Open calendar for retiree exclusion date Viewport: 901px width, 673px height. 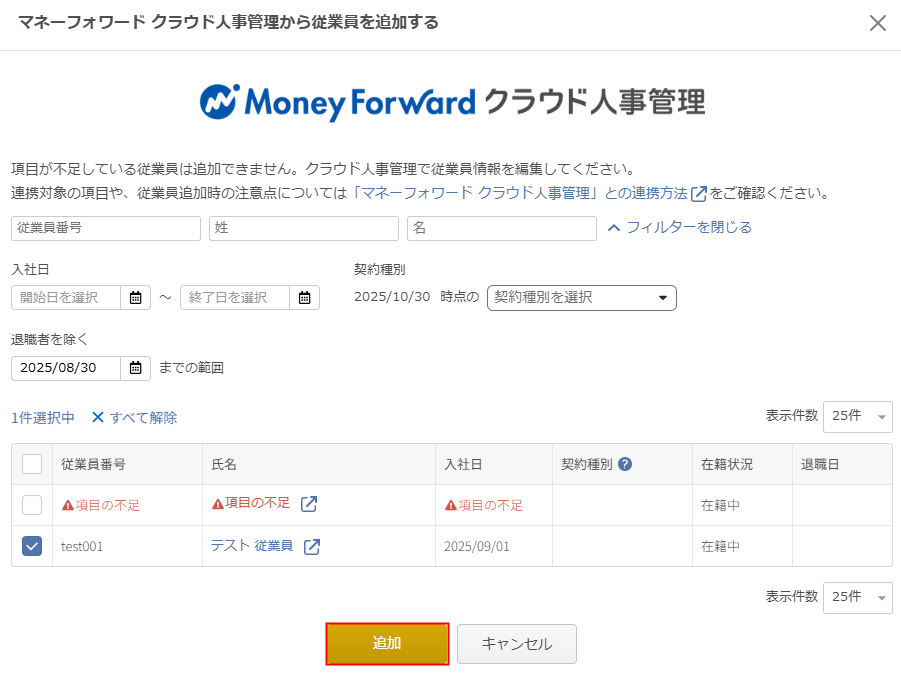tap(135, 367)
